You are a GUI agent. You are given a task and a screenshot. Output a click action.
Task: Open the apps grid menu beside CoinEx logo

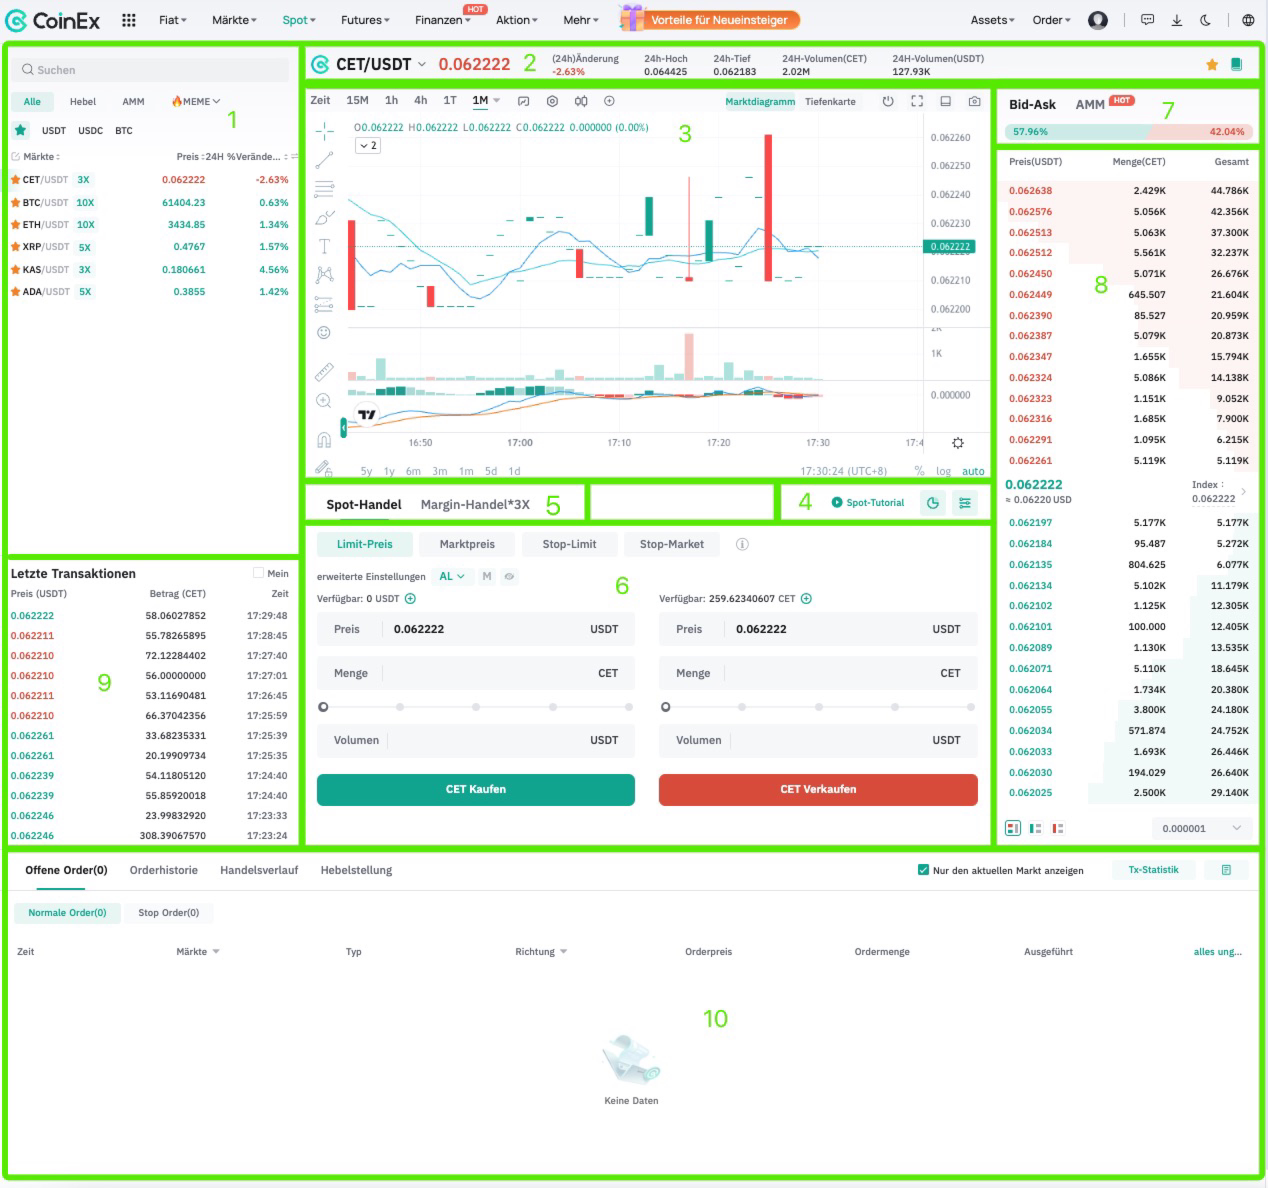pyautogui.click(x=129, y=20)
